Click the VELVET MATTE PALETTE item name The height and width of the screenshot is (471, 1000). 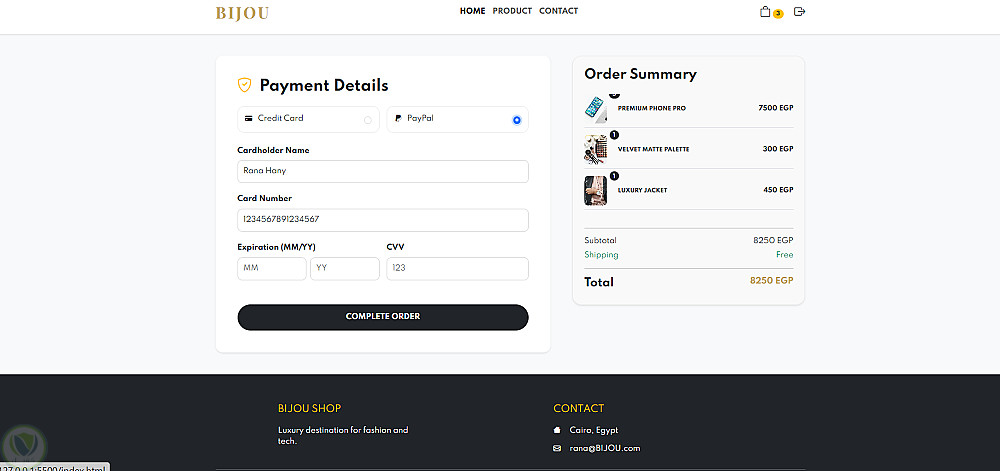point(654,149)
